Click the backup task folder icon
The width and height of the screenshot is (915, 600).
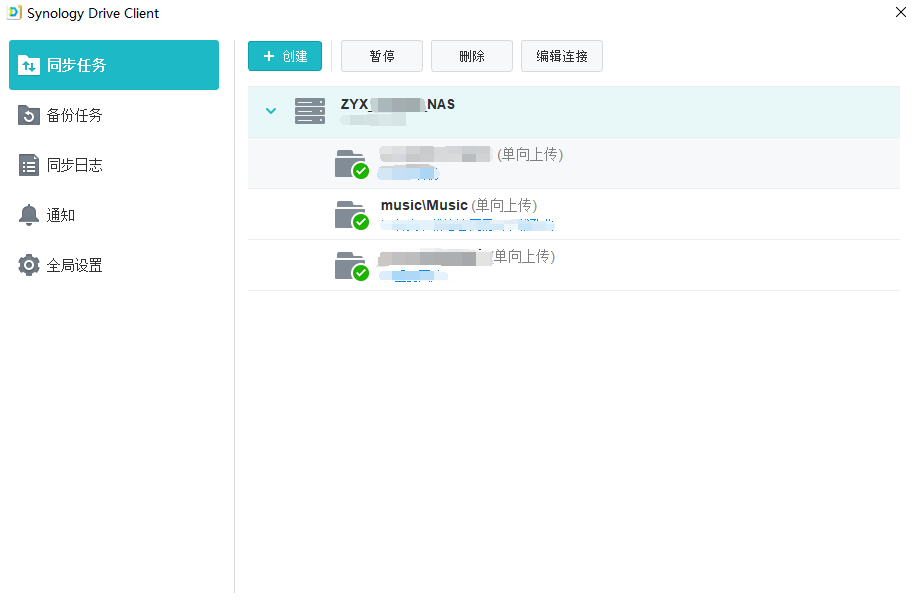pos(29,116)
